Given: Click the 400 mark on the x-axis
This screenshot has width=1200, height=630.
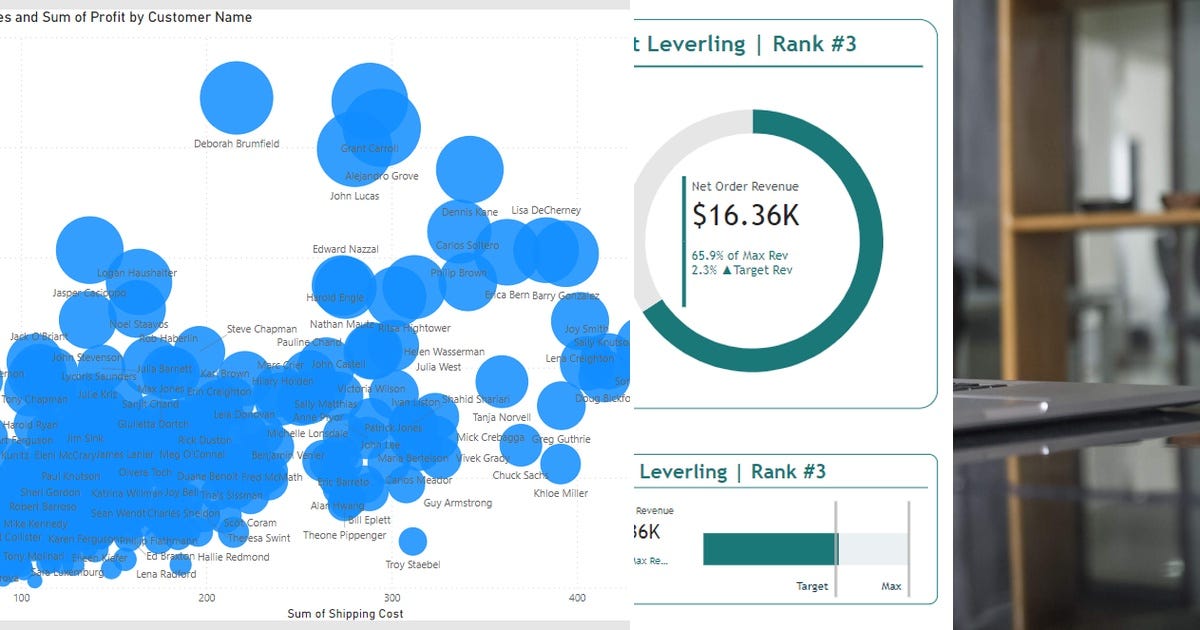Looking at the screenshot, I should (x=577, y=598).
